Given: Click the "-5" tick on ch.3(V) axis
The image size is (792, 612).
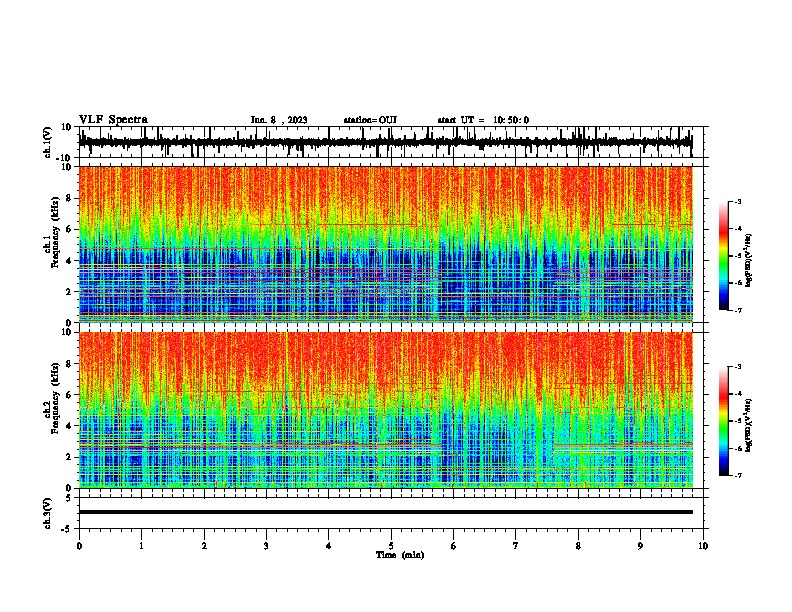Looking at the screenshot, I should tap(68, 529).
